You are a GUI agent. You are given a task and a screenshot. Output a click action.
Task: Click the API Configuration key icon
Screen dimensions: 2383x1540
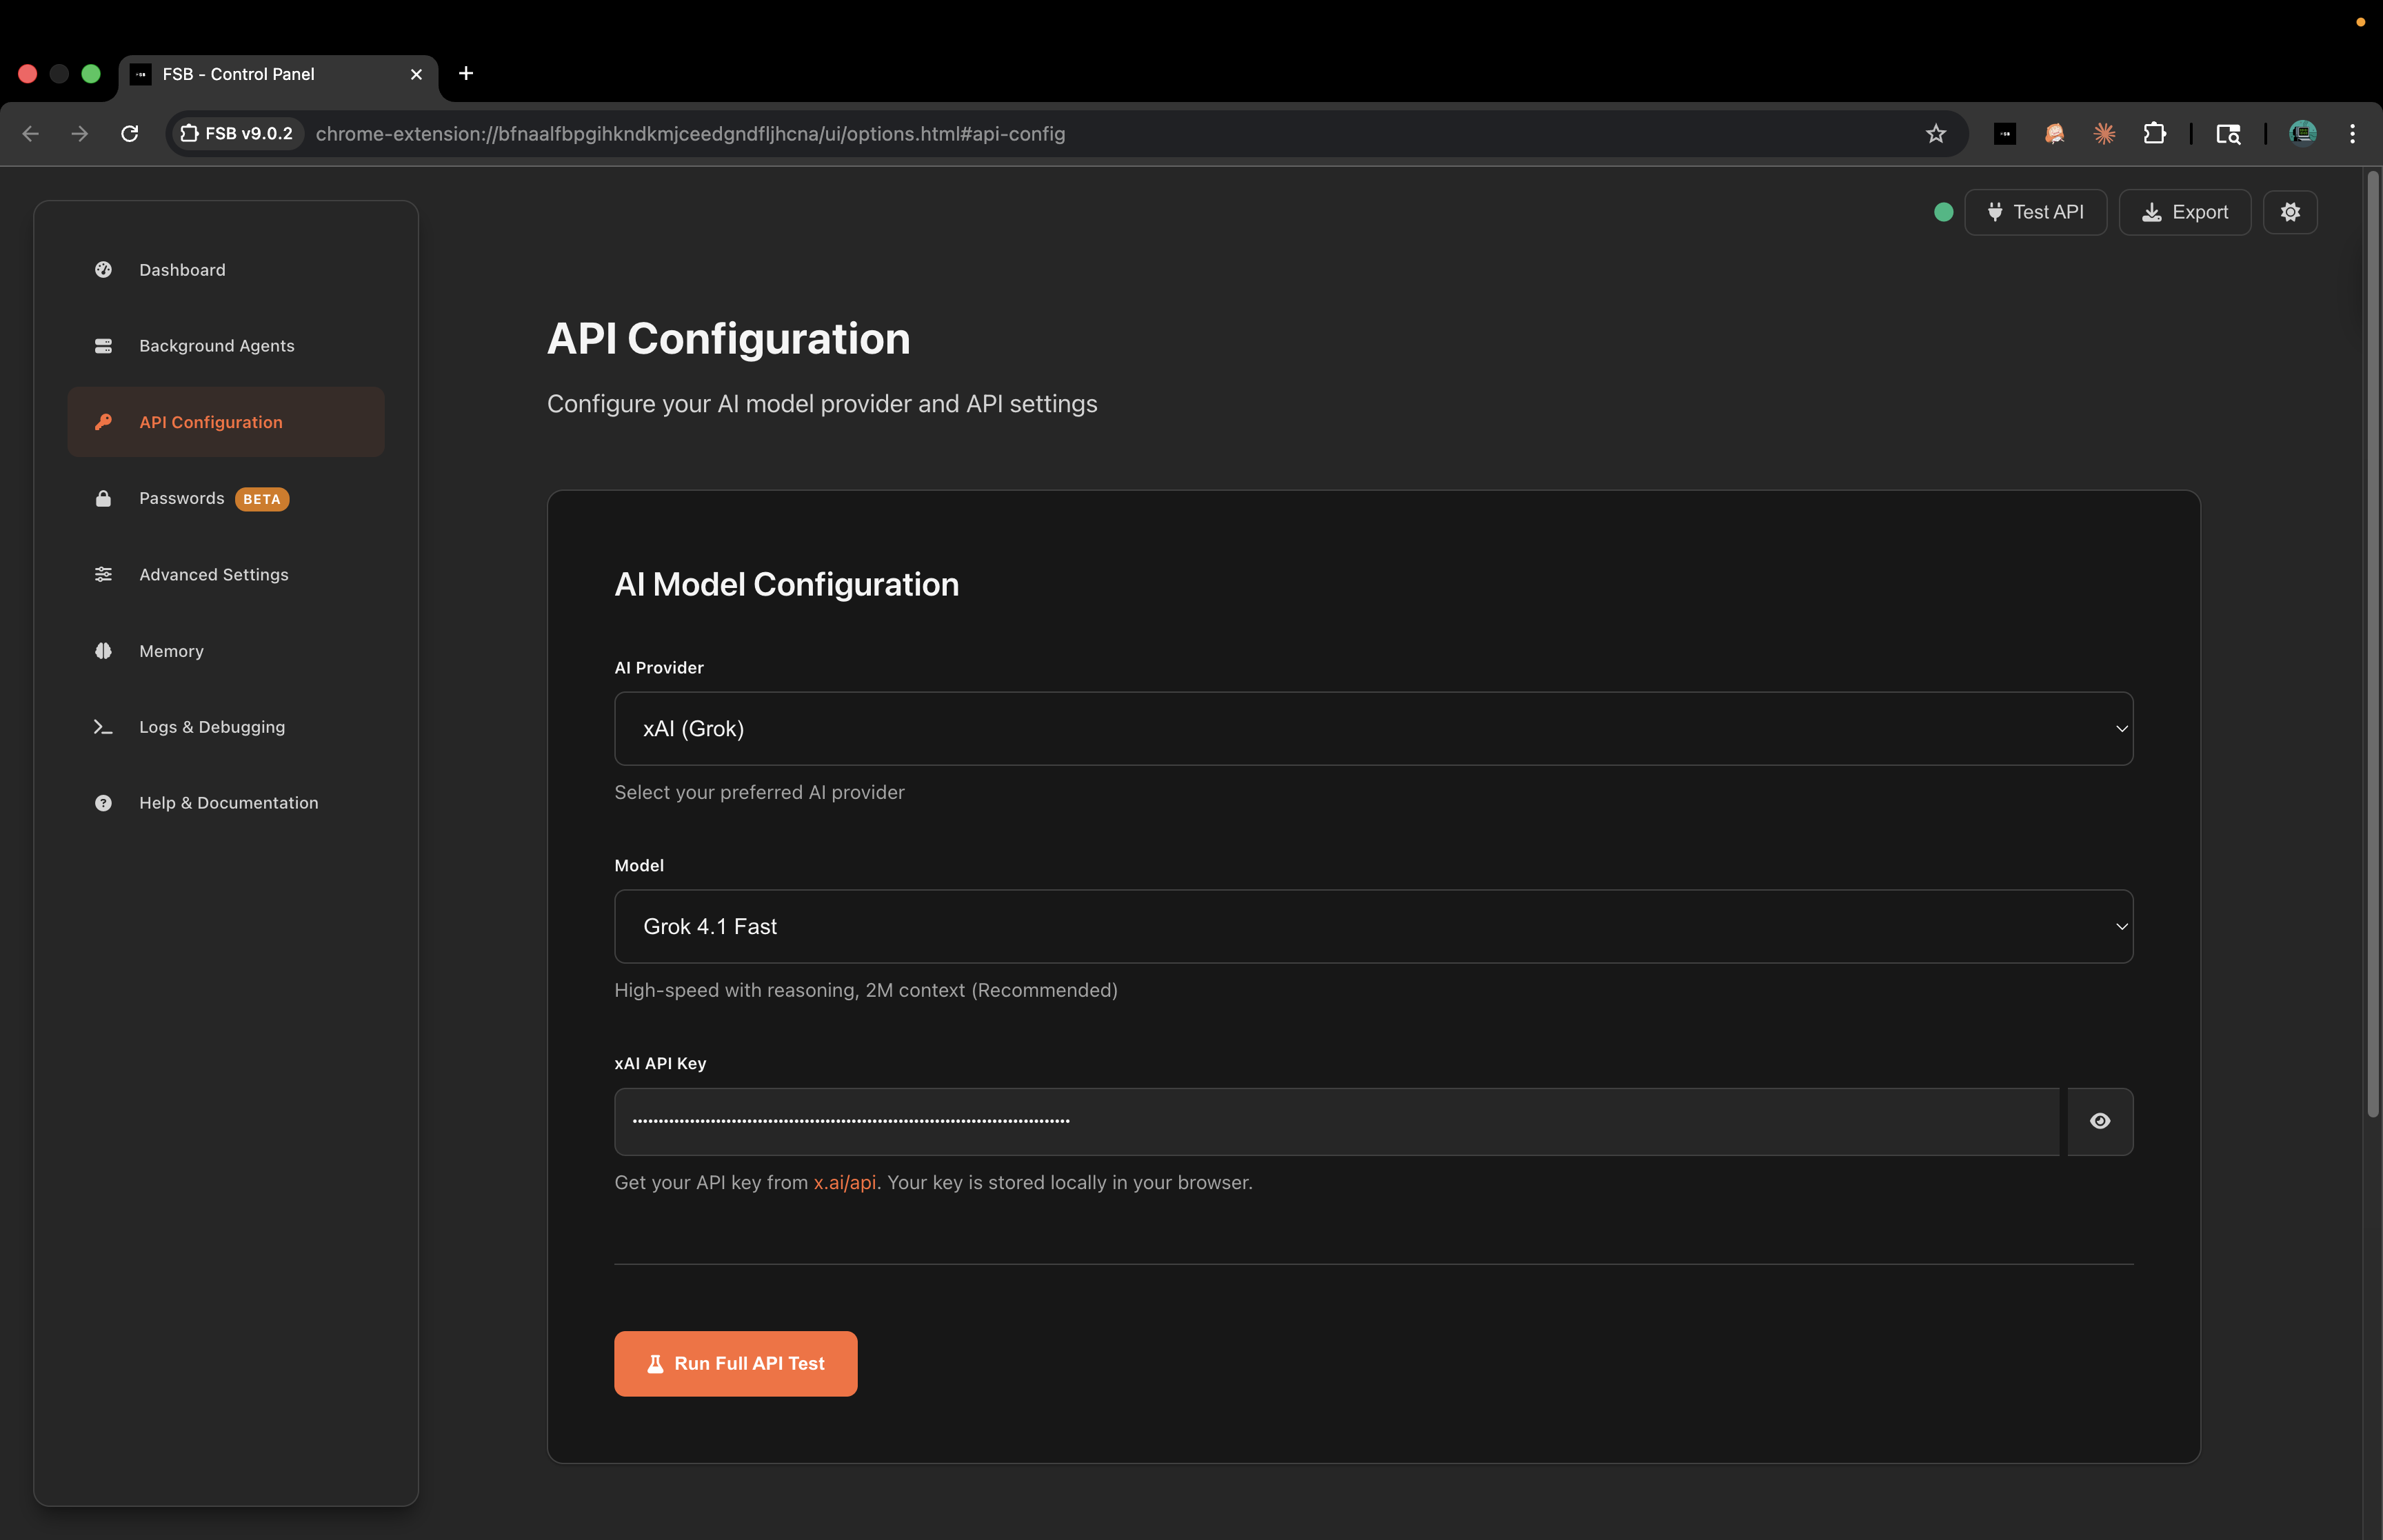pyautogui.click(x=103, y=422)
